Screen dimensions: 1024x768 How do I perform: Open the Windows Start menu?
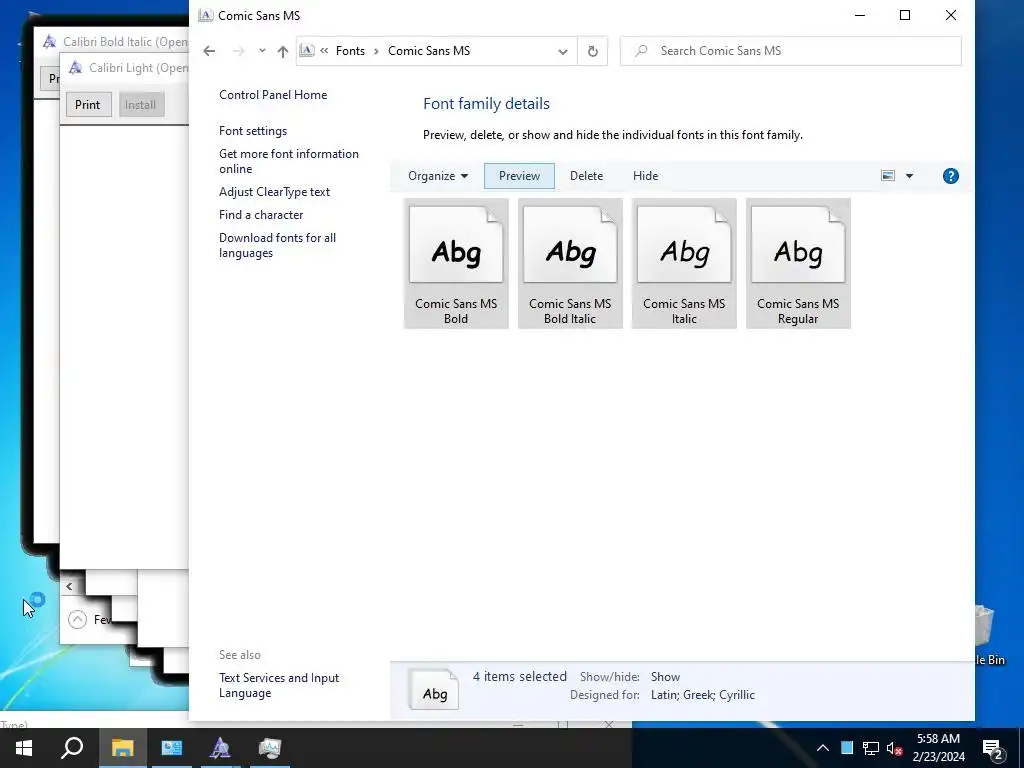[24, 748]
